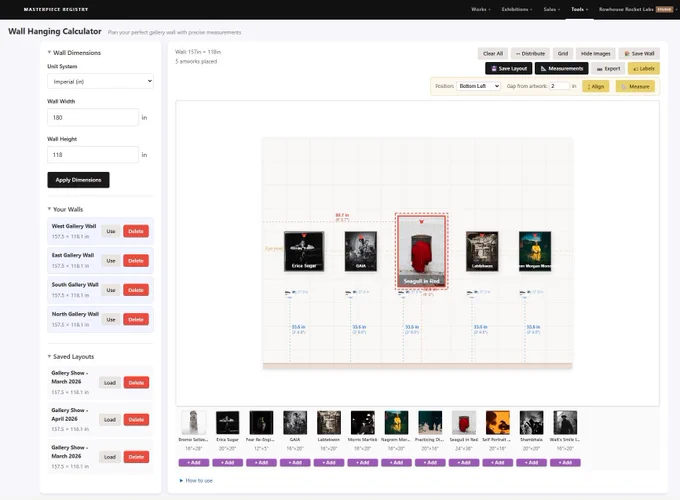Select the Erica Sugar artwork on wall
The height and width of the screenshot is (500, 680).
(304, 251)
